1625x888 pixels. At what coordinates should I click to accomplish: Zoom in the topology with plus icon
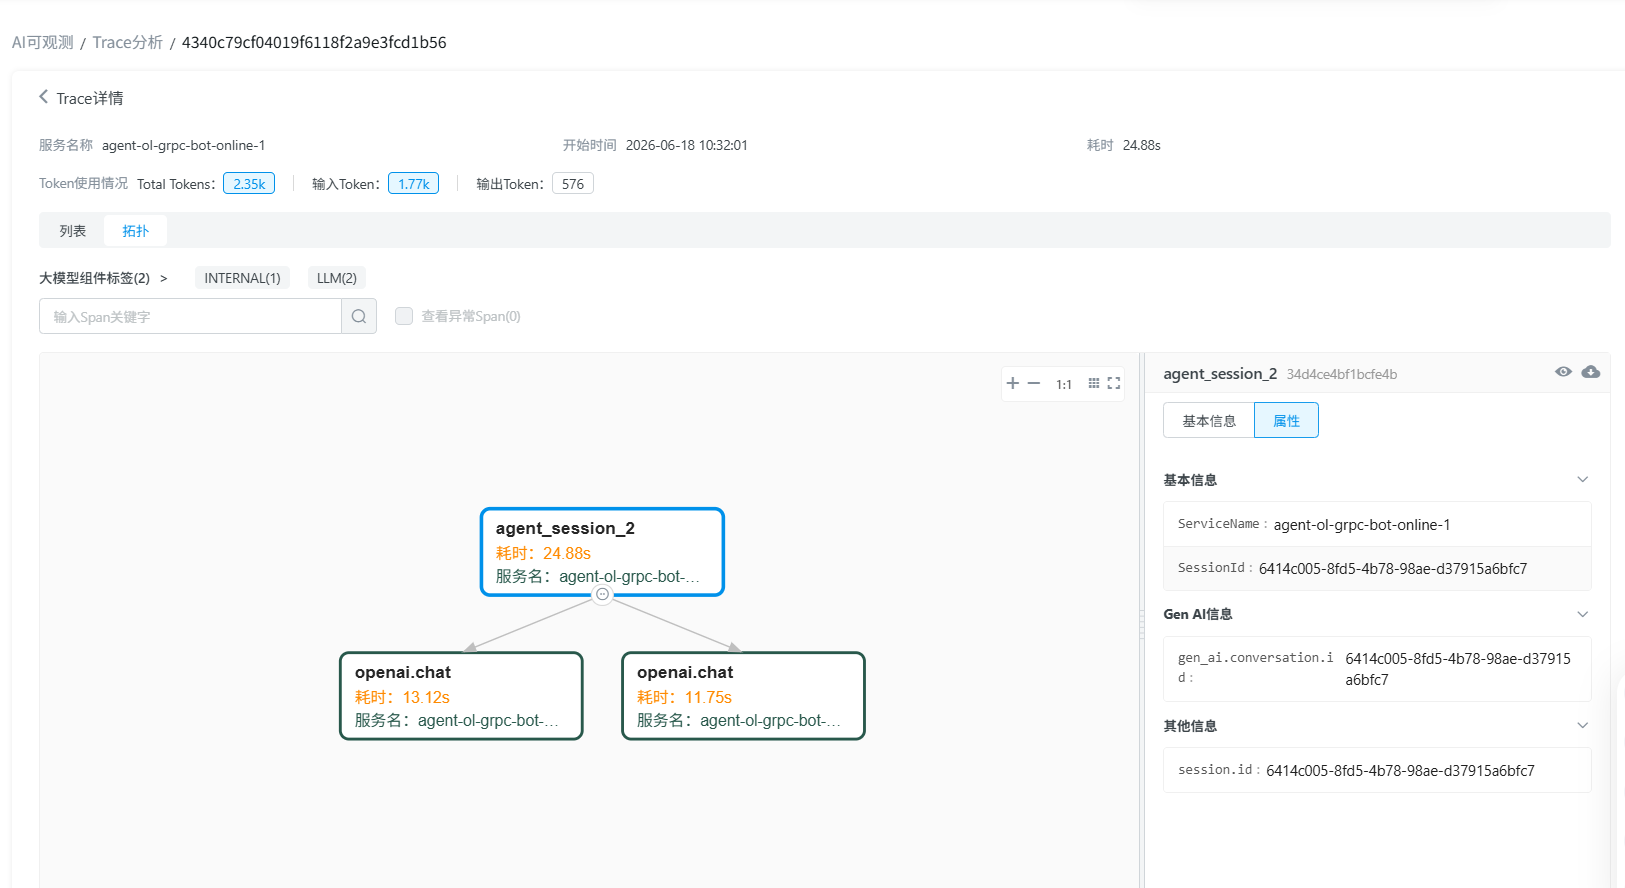coord(1013,383)
